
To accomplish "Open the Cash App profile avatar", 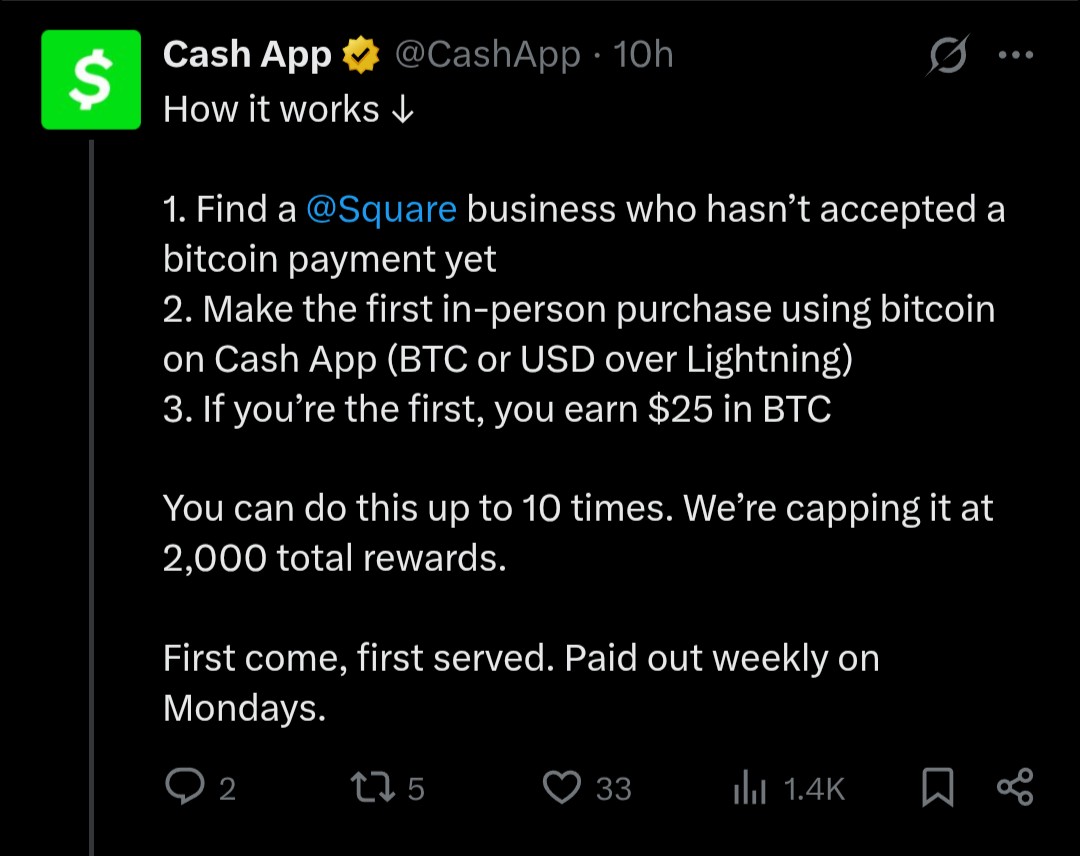I will click(91, 80).
